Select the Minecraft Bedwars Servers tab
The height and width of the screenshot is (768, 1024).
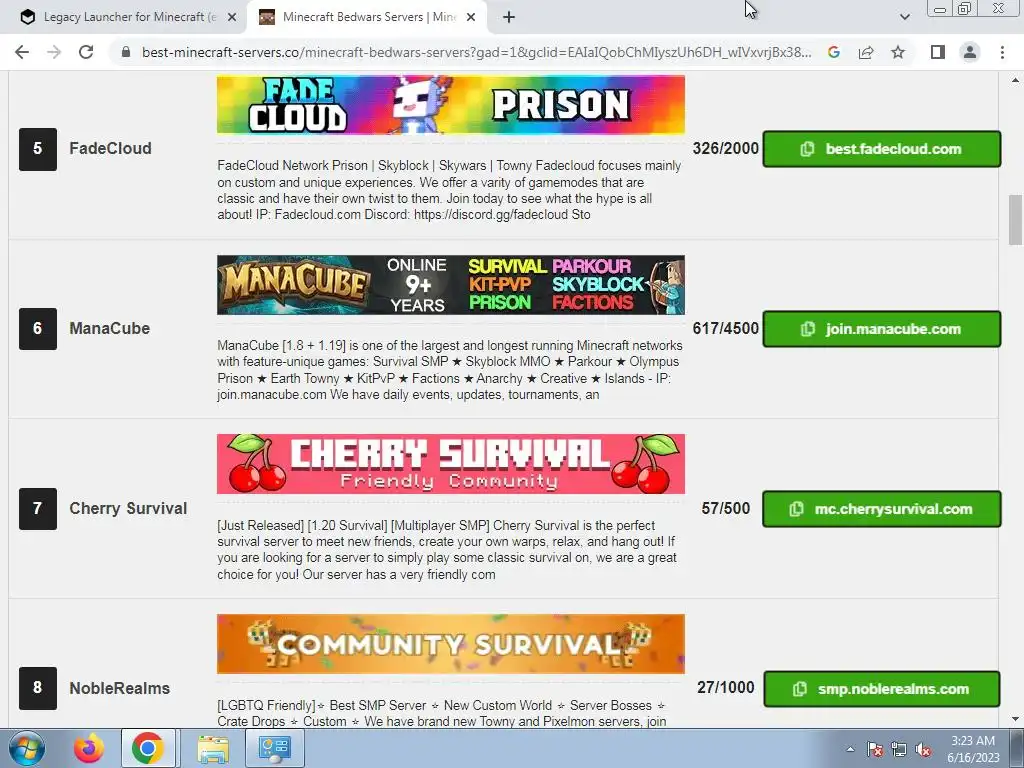coord(367,17)
